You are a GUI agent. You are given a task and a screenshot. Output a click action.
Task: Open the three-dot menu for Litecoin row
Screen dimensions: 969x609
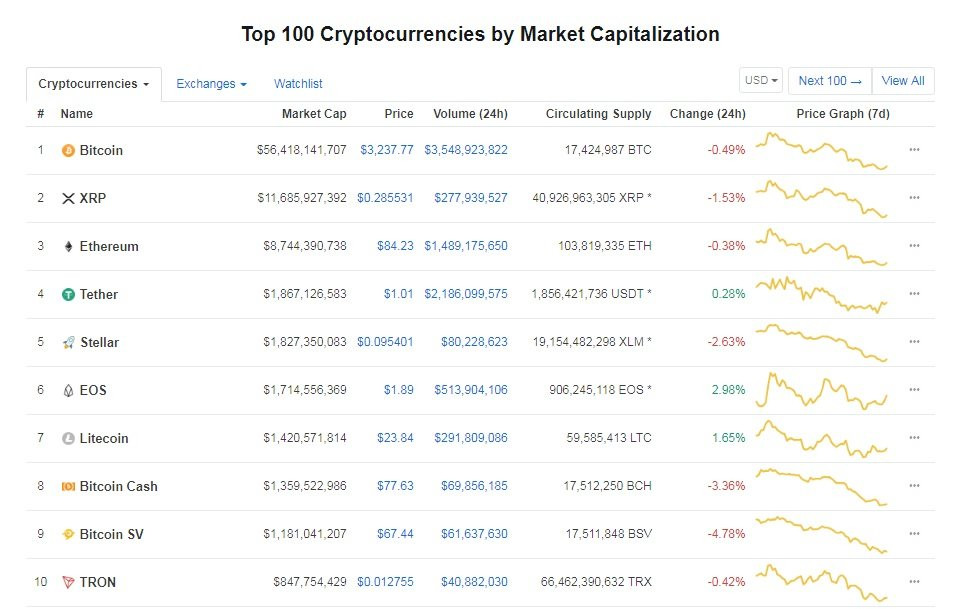tap(914, 438)
